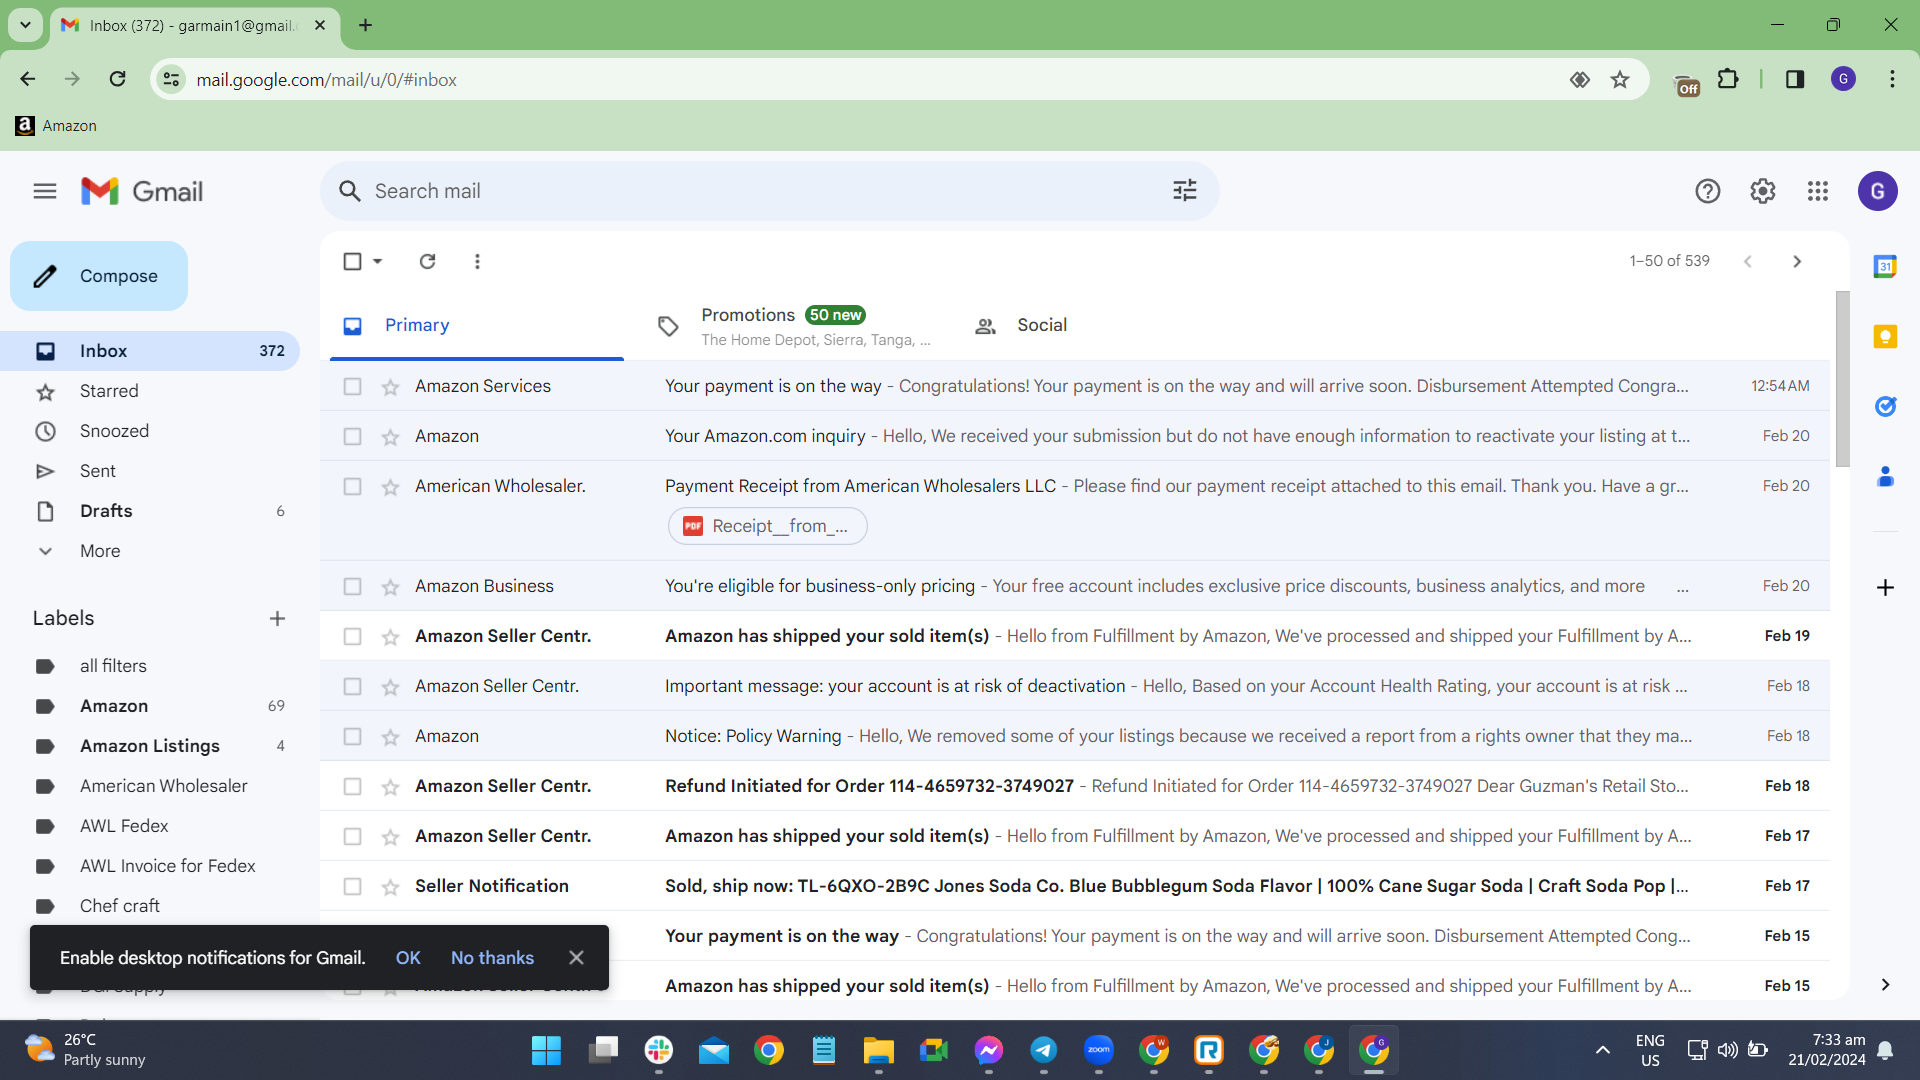Click the Windows Start button
This screenshot has height=1080, width=1920.
546,1050
